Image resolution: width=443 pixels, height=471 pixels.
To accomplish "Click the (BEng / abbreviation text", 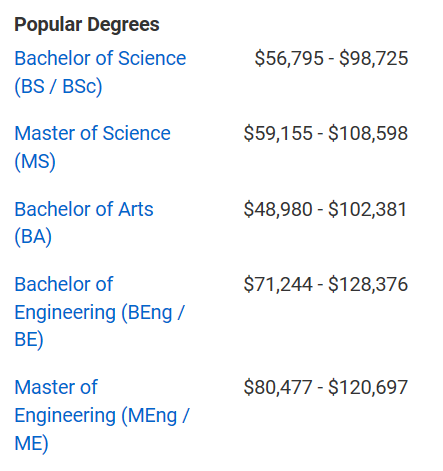I will 153,313.
